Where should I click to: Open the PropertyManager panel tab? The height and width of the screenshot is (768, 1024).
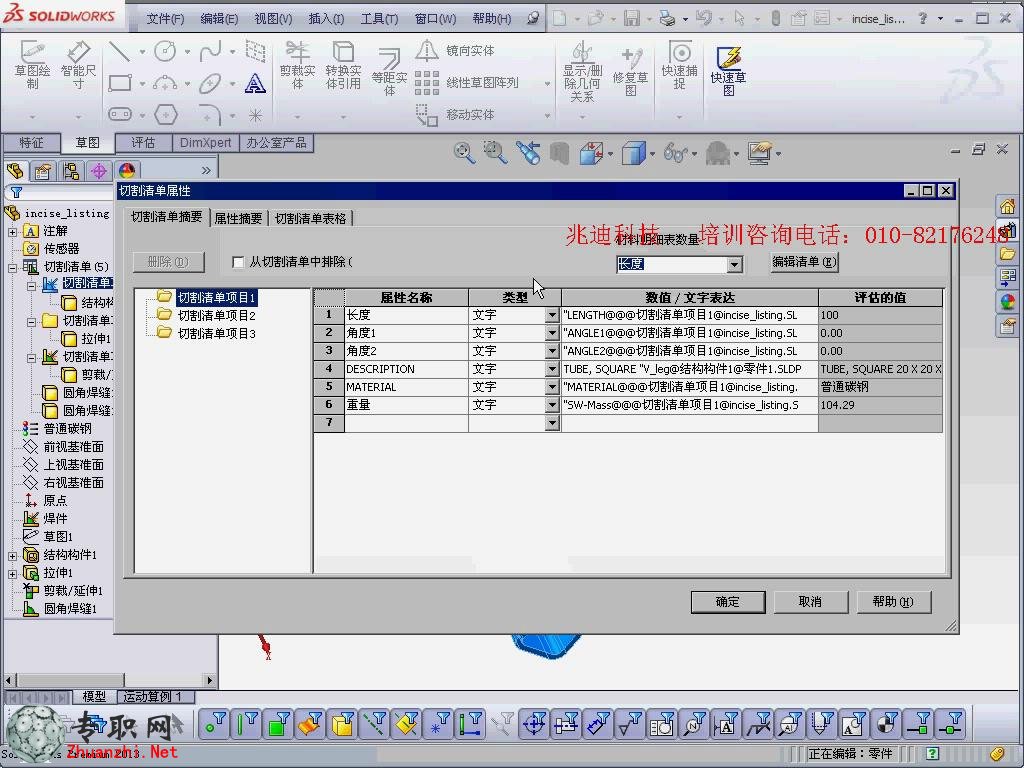[x=43, y=171]
